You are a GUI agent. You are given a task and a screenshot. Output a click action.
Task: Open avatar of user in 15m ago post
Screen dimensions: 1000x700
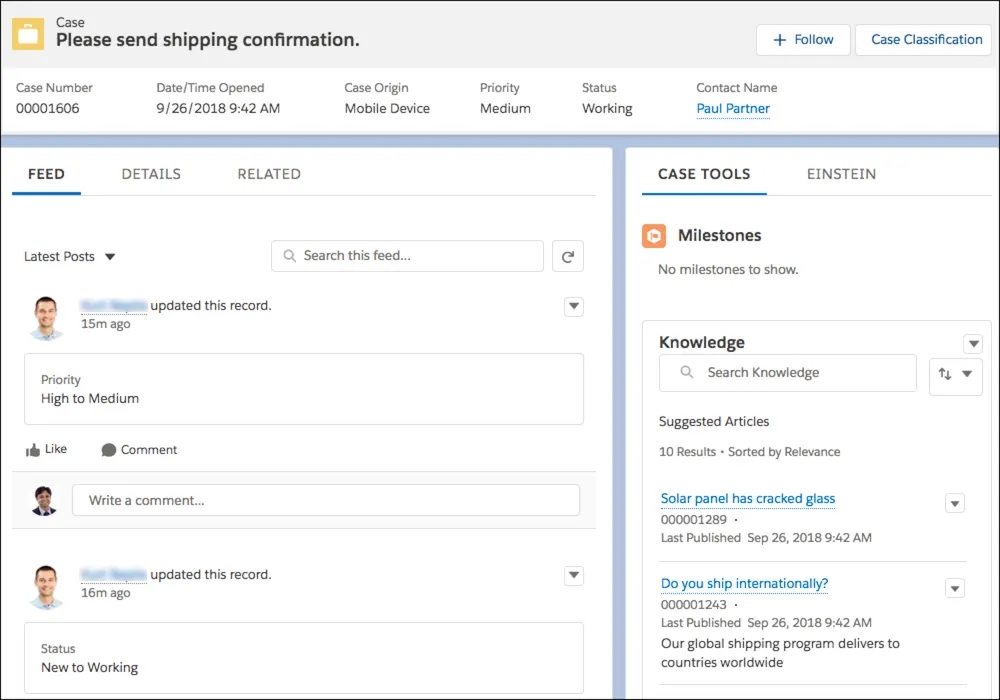click(x=46, y=317)
